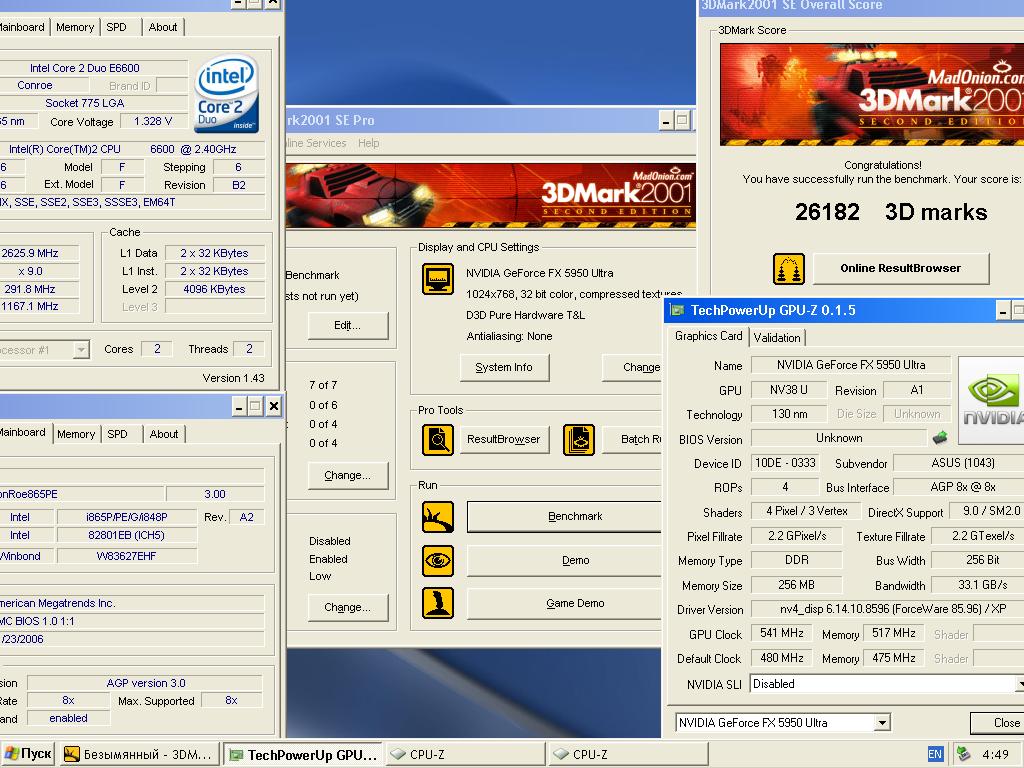Viewport: 1024px width, 768px height.
Task: Click the Online ResultBrowser tree icon
Action: pyautogui.click(x=789, y=269)
